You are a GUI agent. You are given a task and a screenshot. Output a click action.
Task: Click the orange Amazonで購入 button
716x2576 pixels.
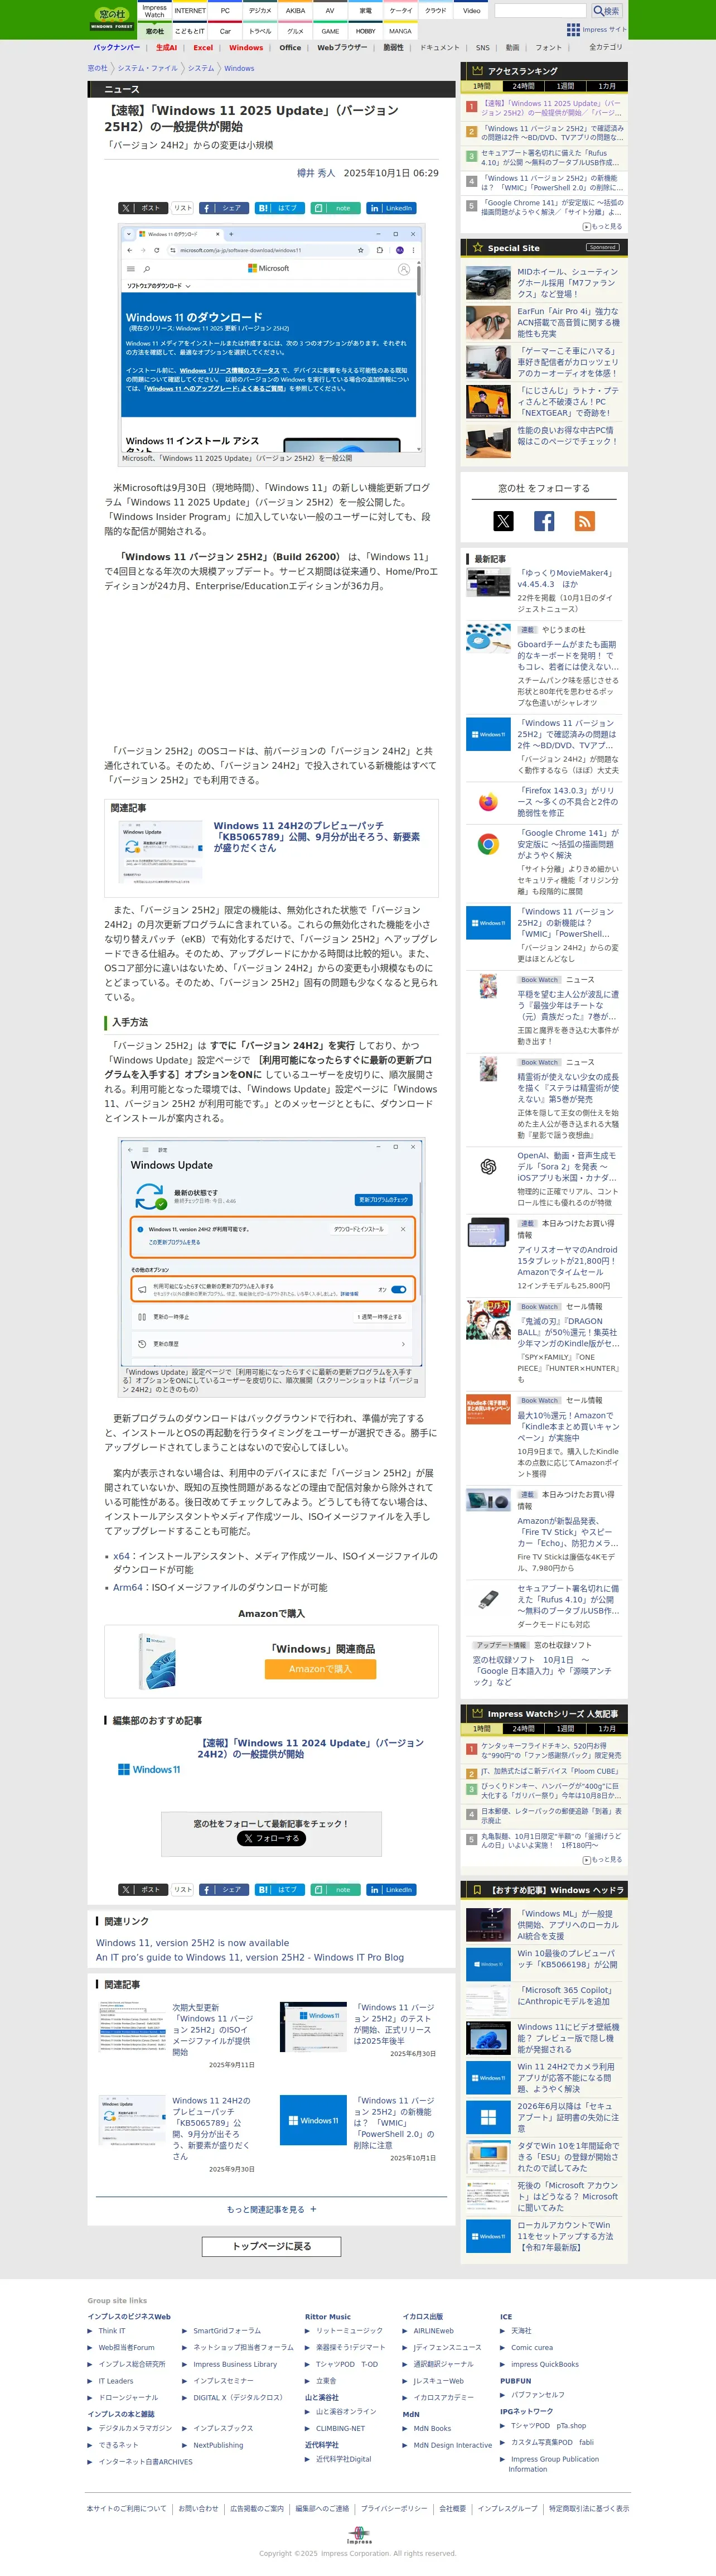click(x=320, y=1669)
